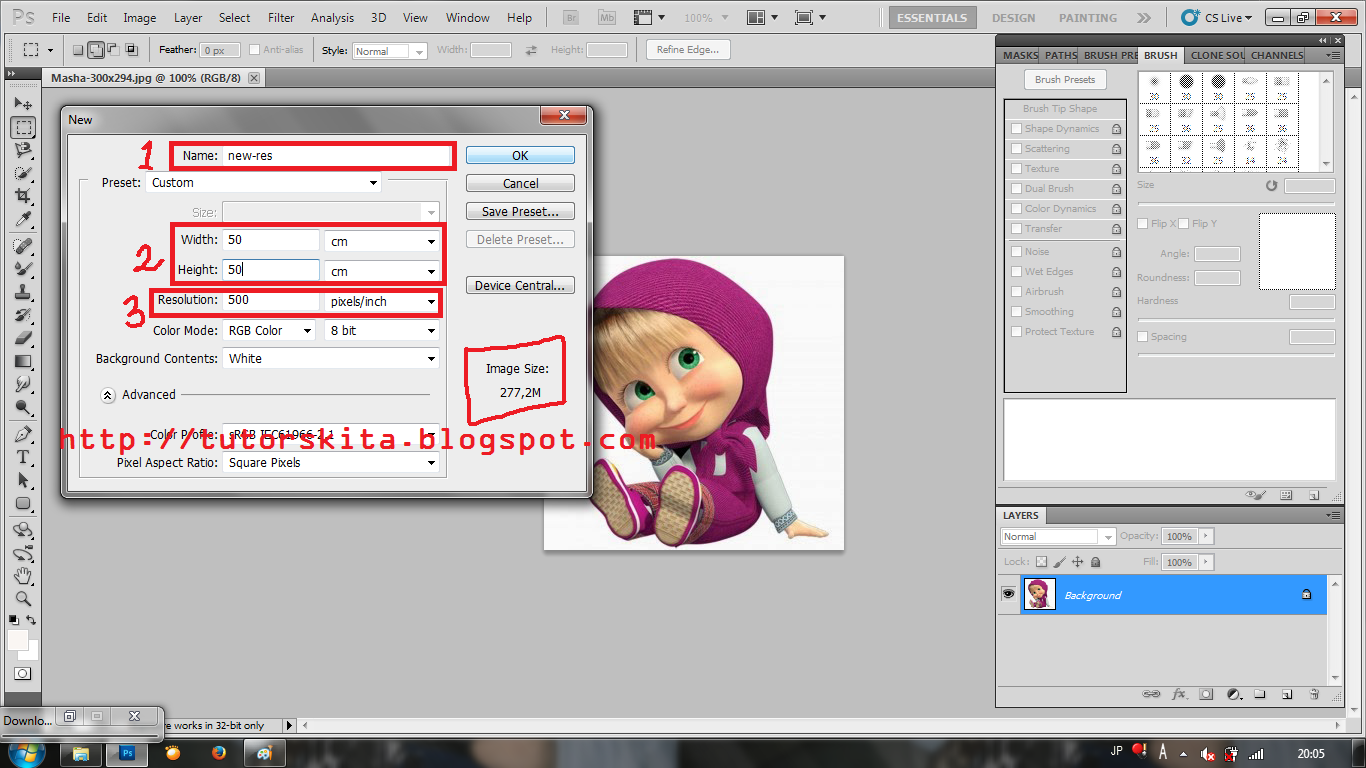Click the Add to selection mode icon
This screenshot has width=1366, height=768.
[x=96, y=50]
